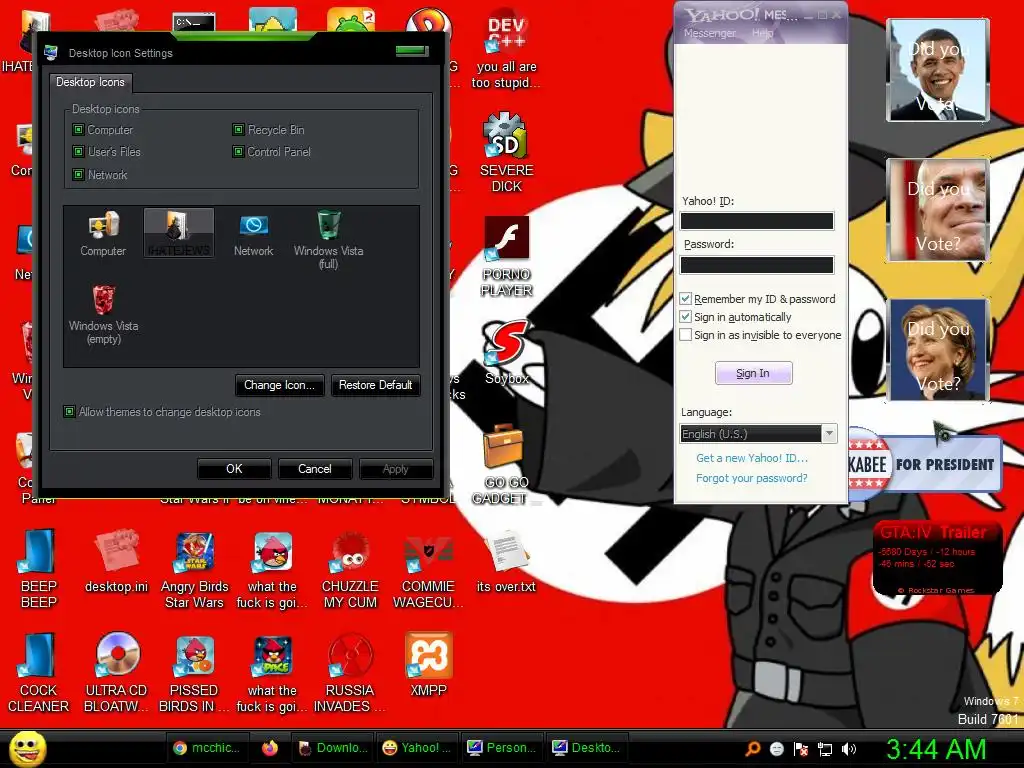The image size is (1024, 768).
Task: Open the Messenger menu in Yahoo Messenger
Action: 709,33
